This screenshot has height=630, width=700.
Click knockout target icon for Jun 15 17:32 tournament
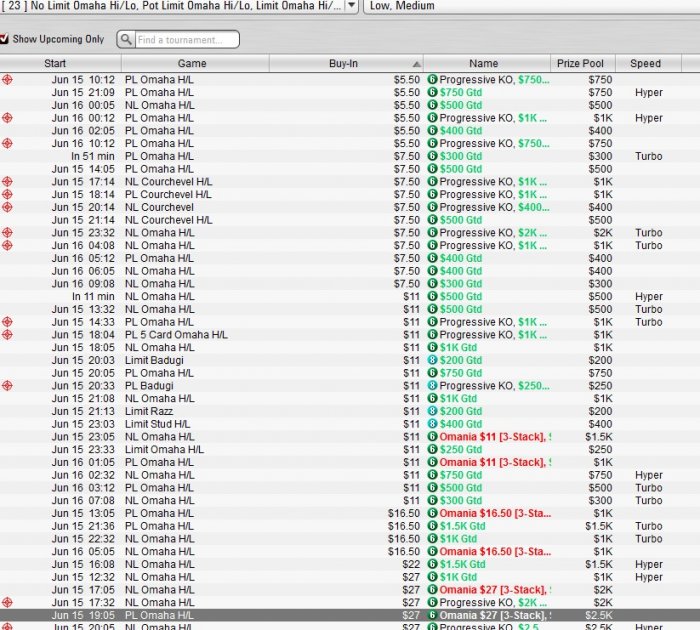[x=7, y=602]
